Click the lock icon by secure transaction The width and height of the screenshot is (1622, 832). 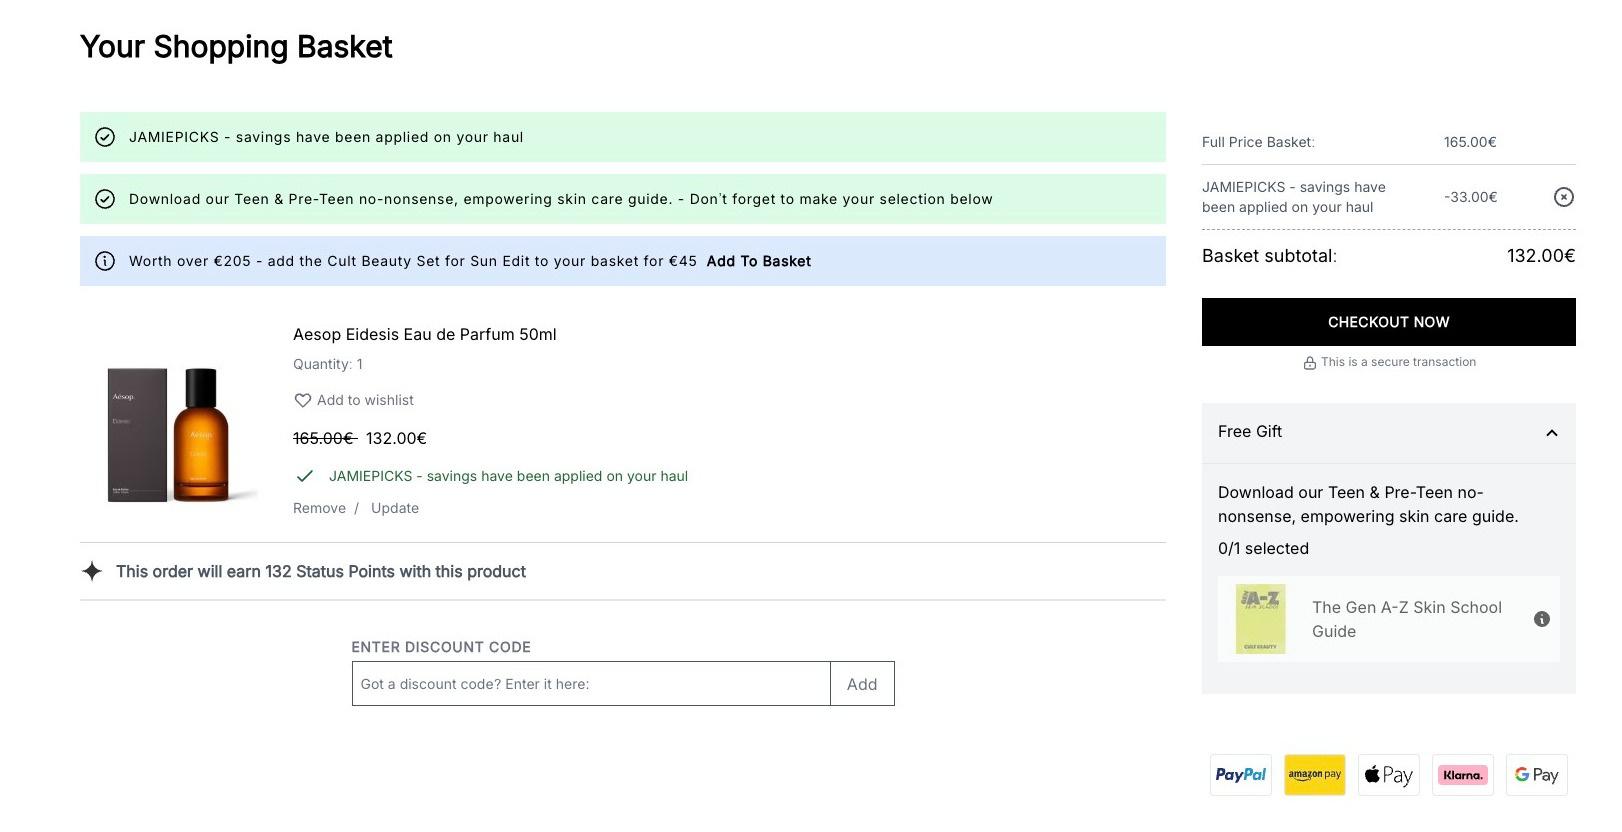pyautogui.click(x=1310, y=363)
